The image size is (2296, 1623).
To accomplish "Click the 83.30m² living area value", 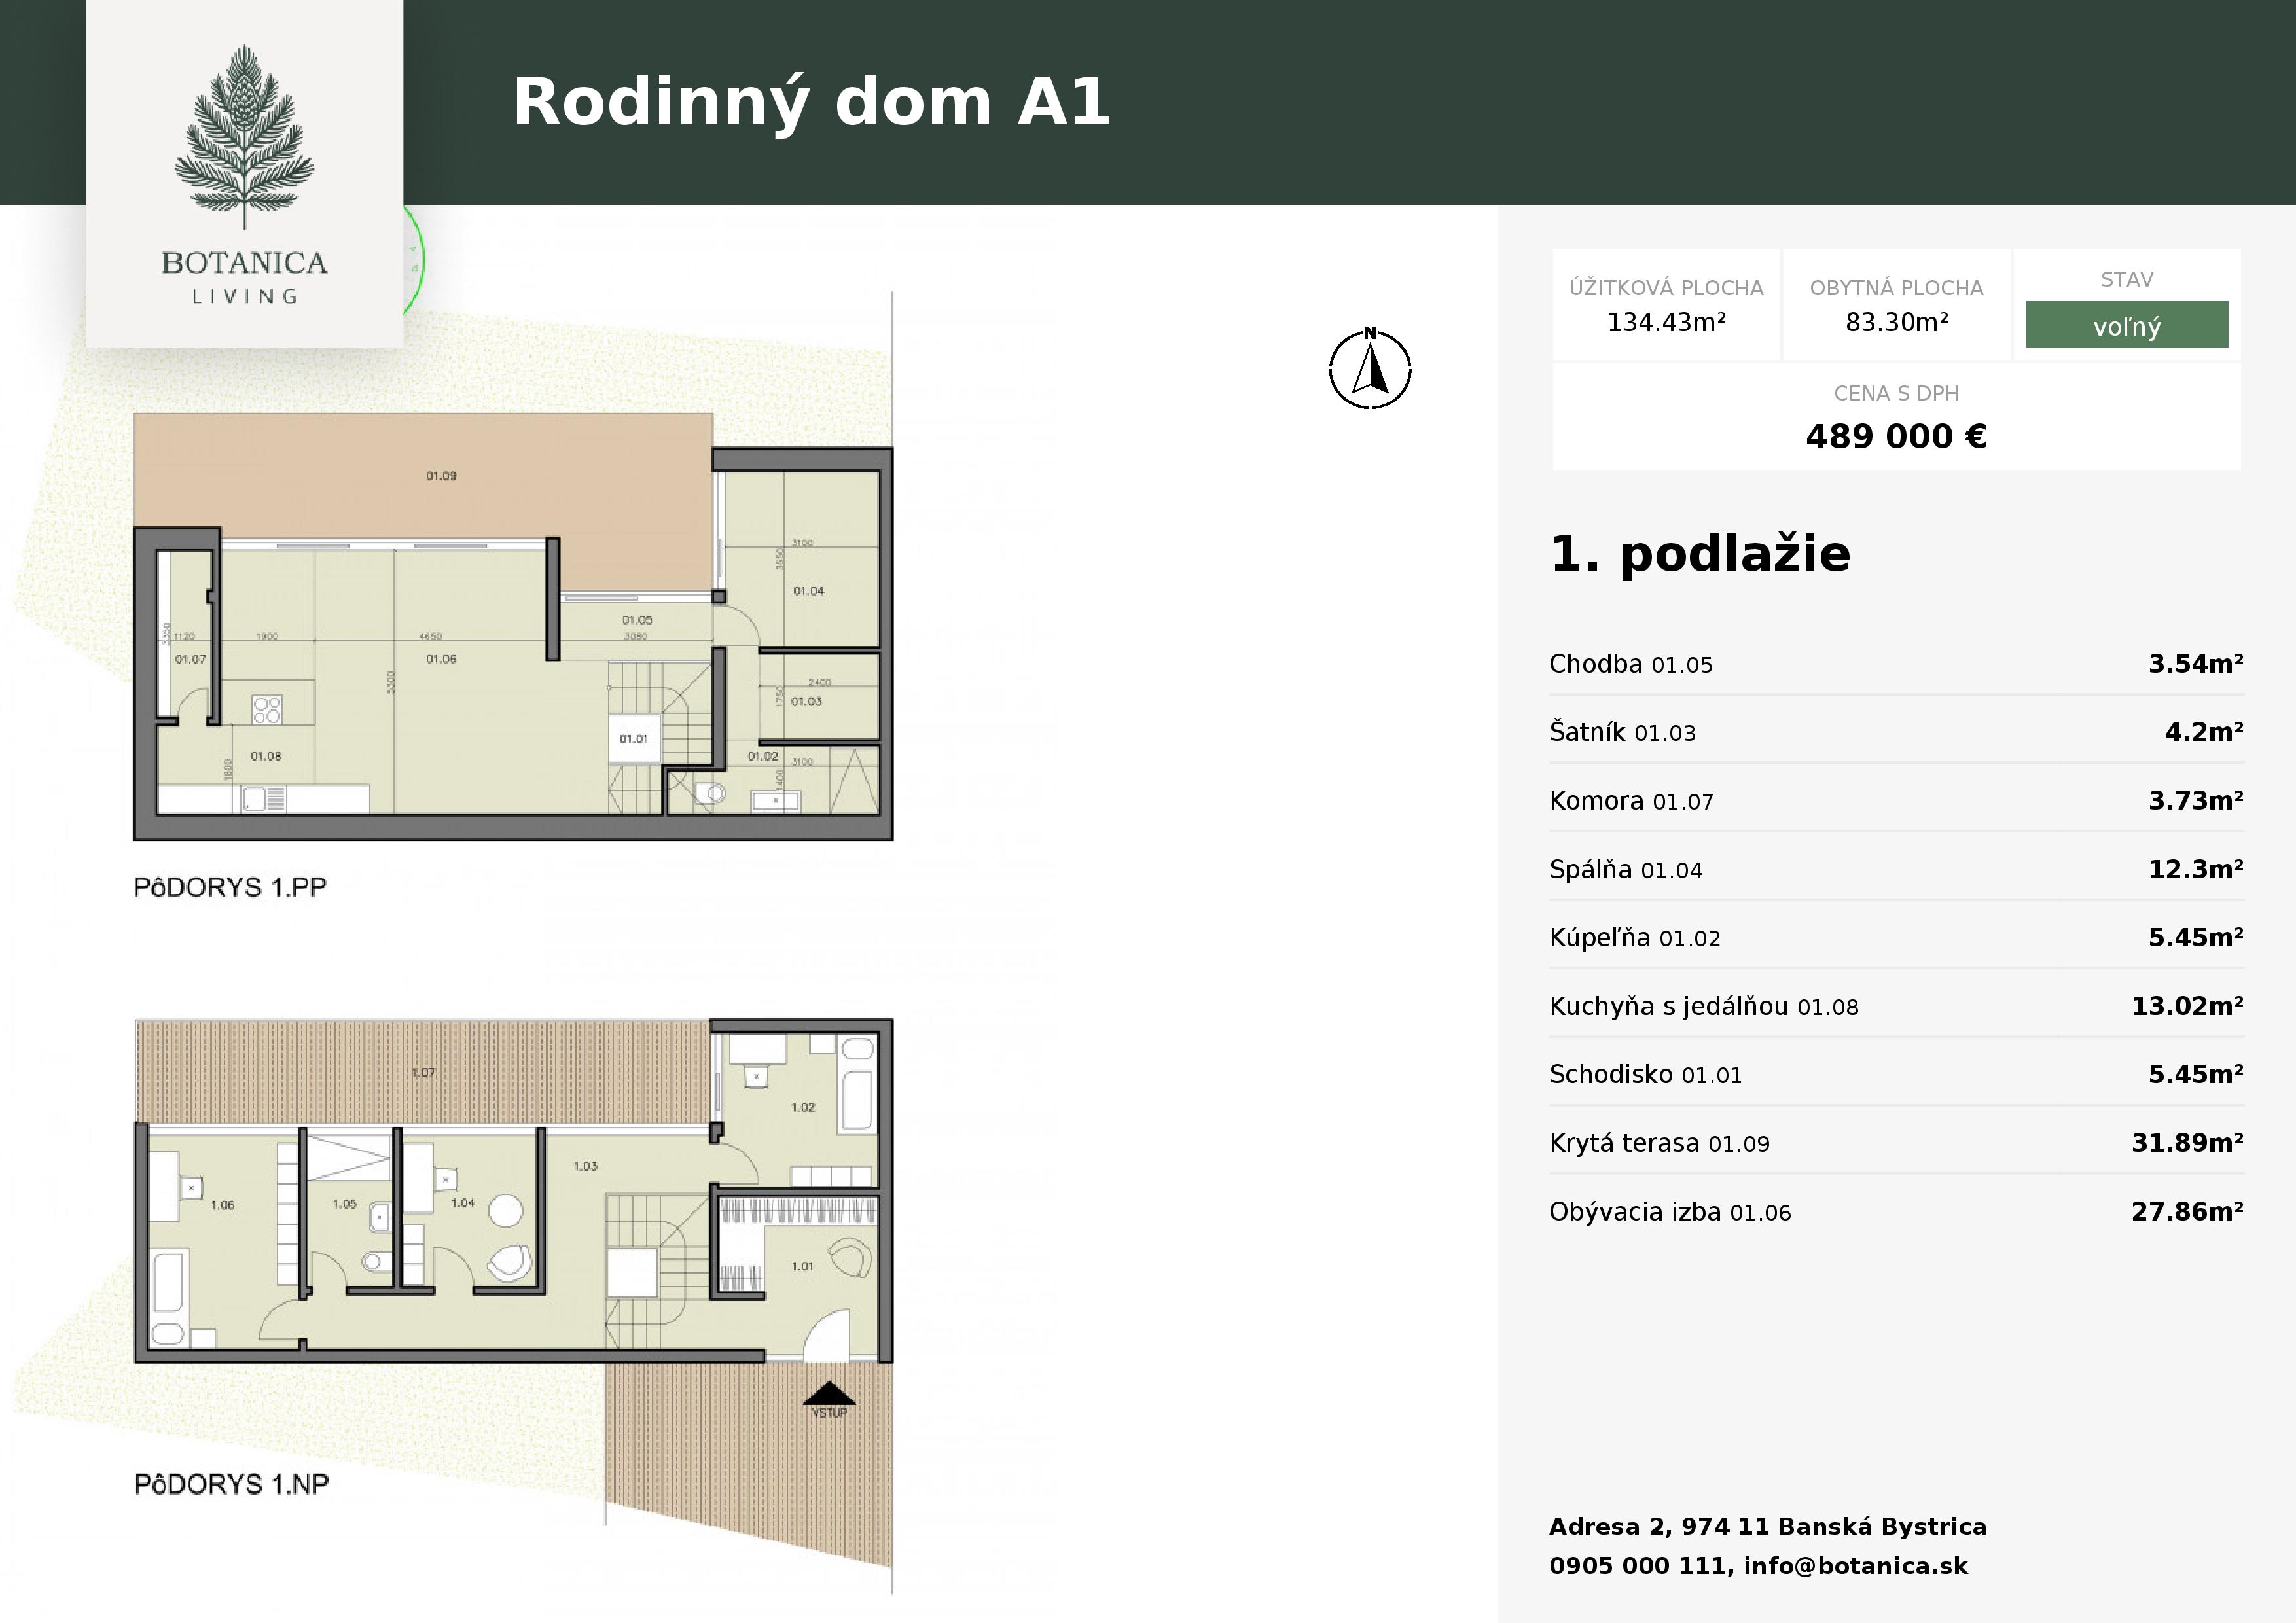I will point(1896,322).
